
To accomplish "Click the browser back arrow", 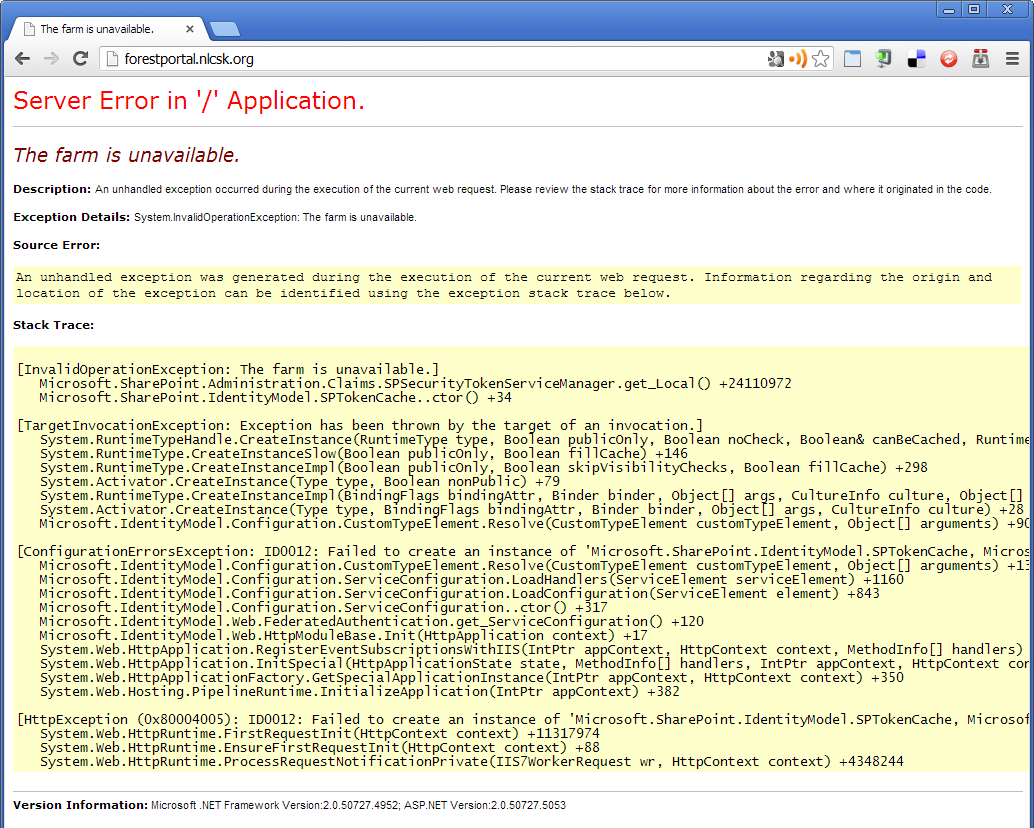I will [x=22, y=59].
